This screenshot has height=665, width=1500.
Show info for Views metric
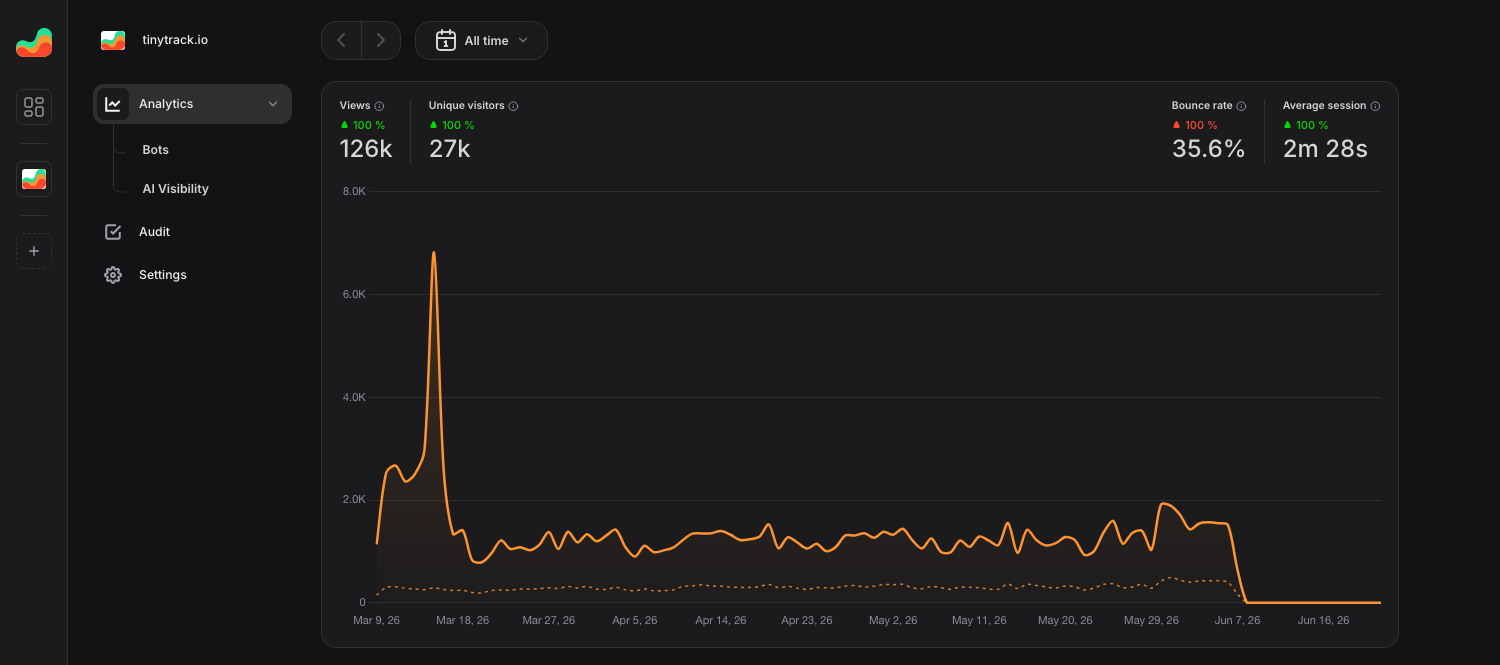tap(379, 106)
